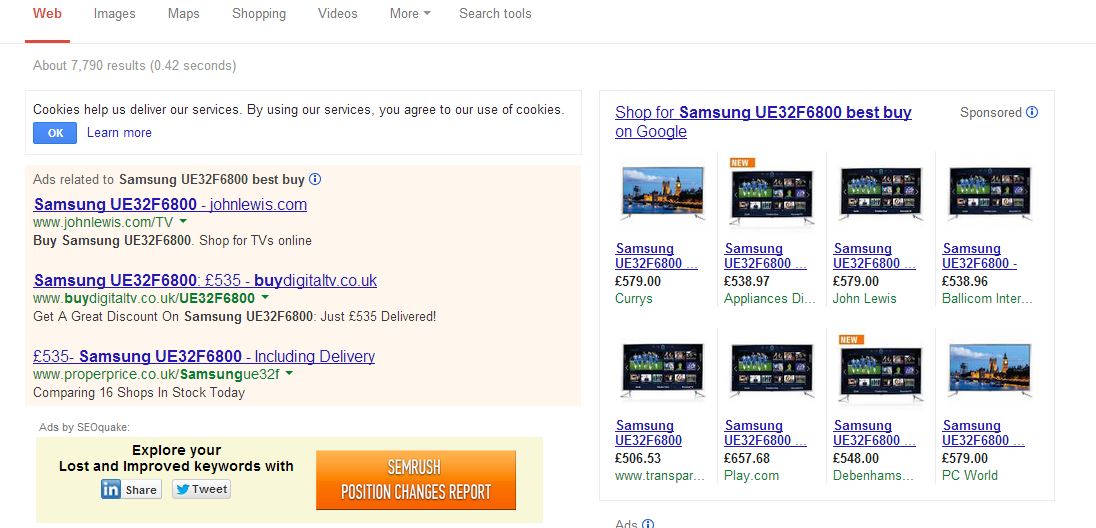Click the Debenhams seller name

(874, 476)
